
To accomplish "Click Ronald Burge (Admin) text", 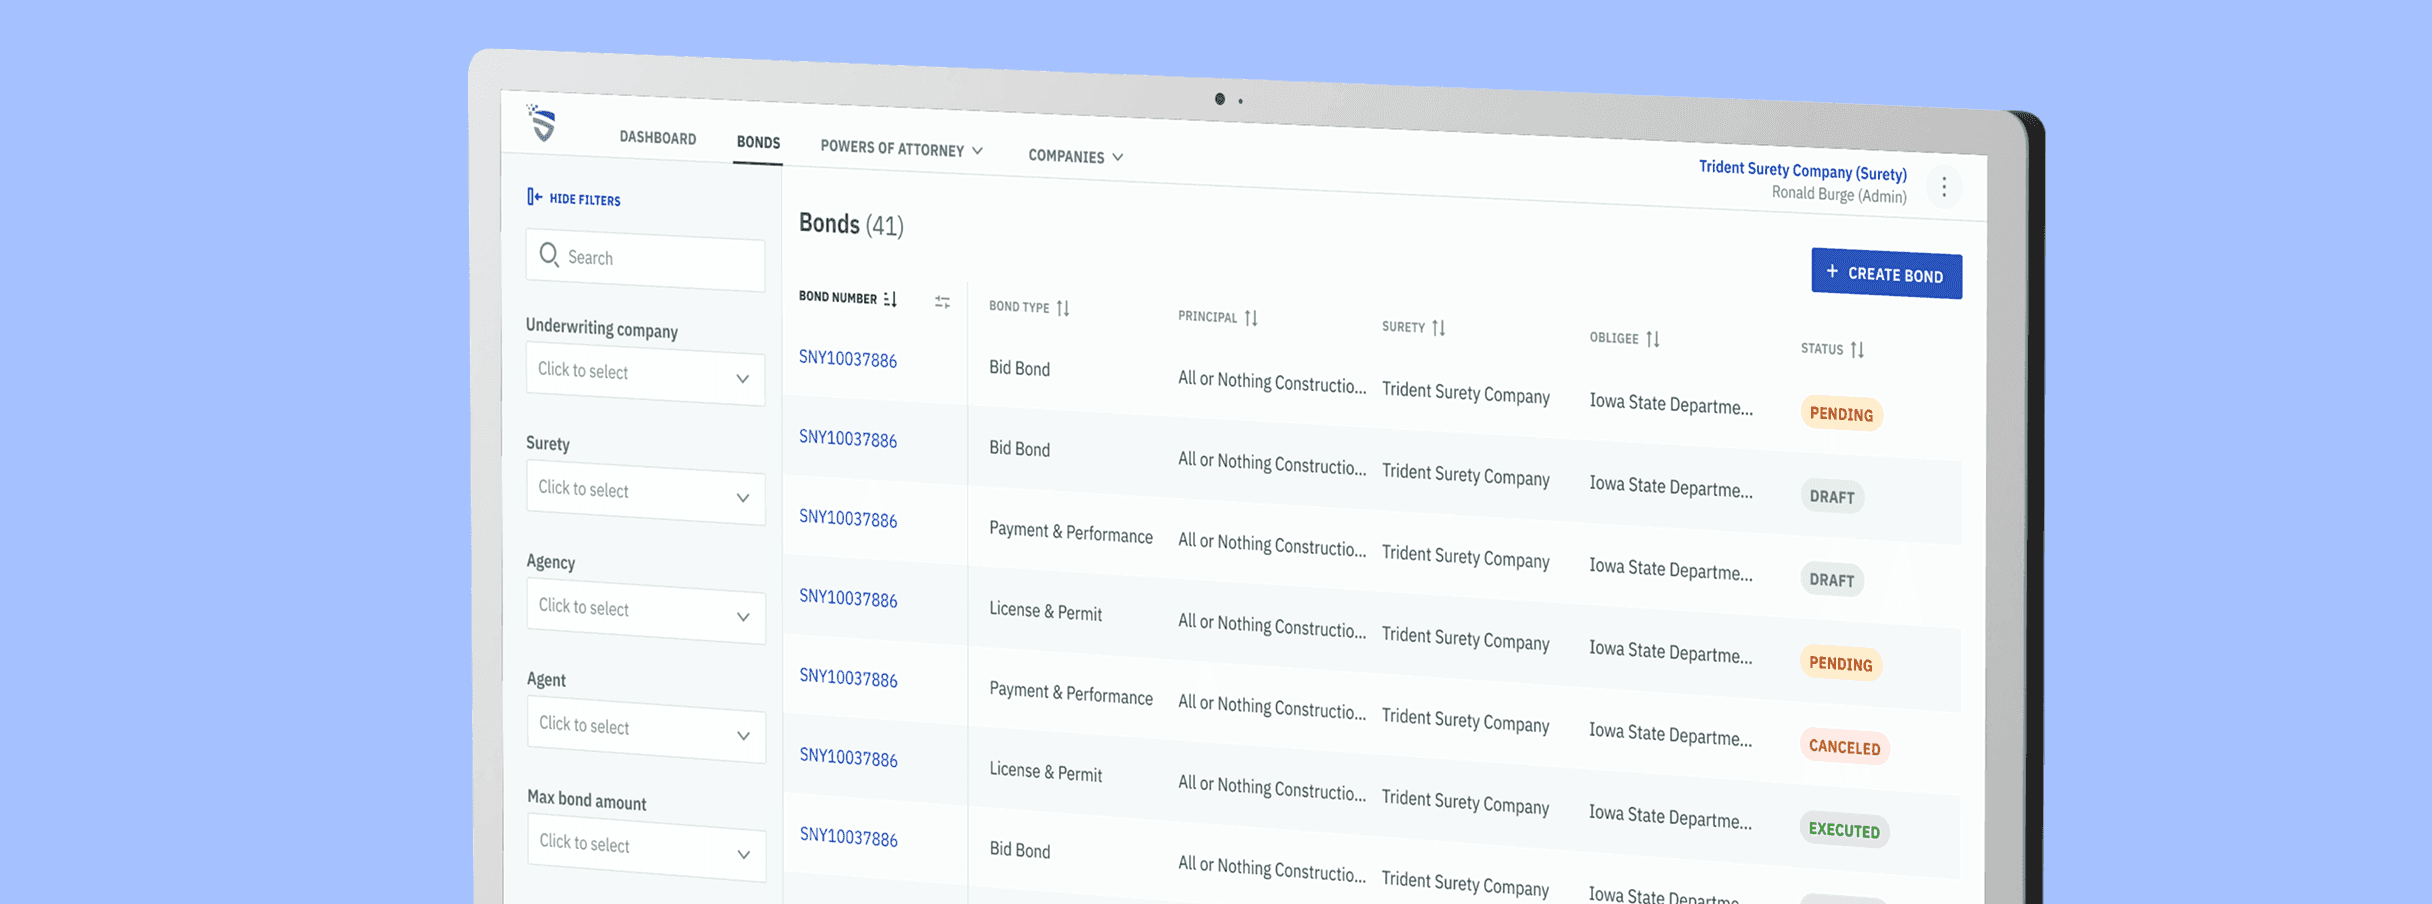I will (x=1839, y=194).
